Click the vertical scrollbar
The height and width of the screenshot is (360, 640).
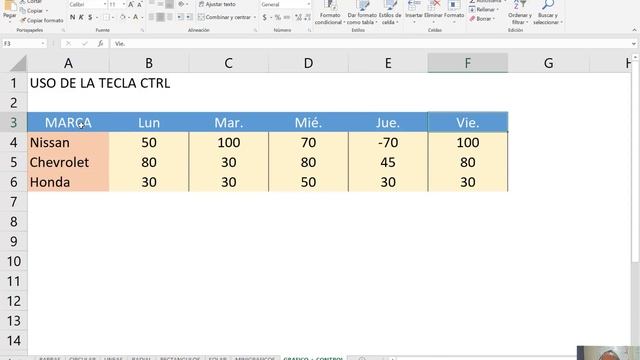click(635, 161)
